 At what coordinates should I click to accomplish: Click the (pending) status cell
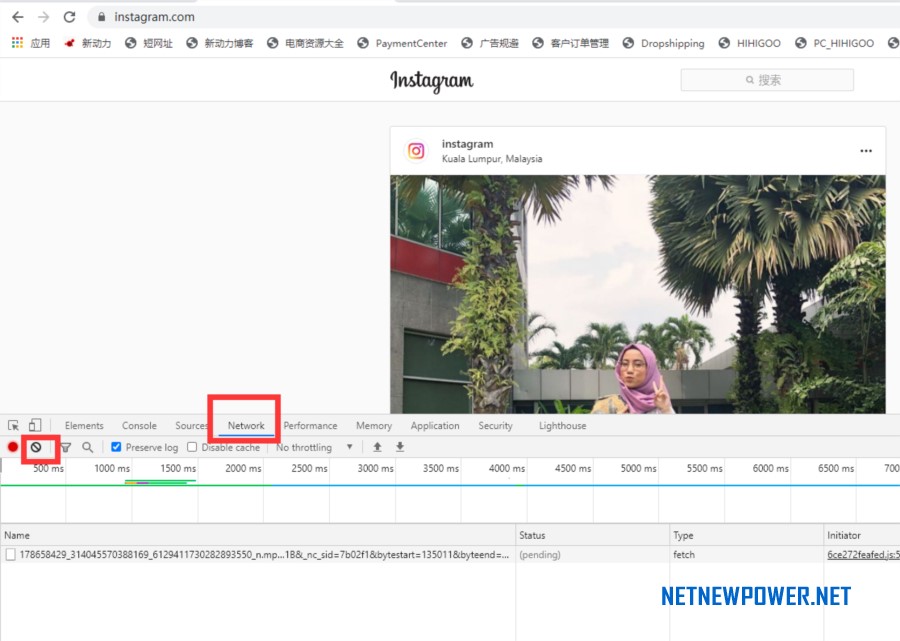[540, 554]
